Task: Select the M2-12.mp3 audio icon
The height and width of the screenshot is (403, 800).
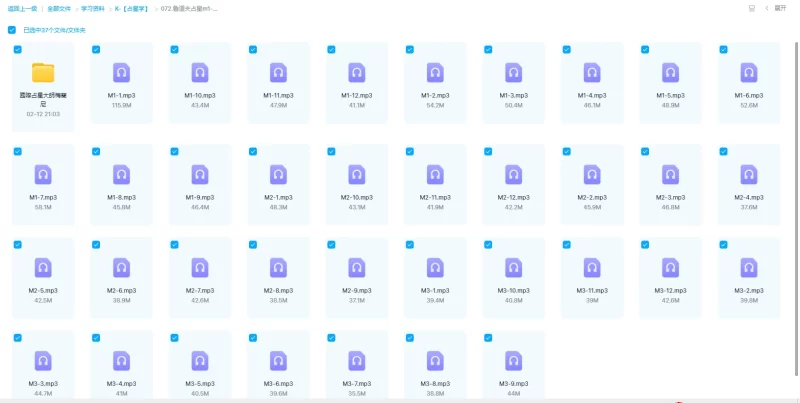Action: click(x=513, y=174)
